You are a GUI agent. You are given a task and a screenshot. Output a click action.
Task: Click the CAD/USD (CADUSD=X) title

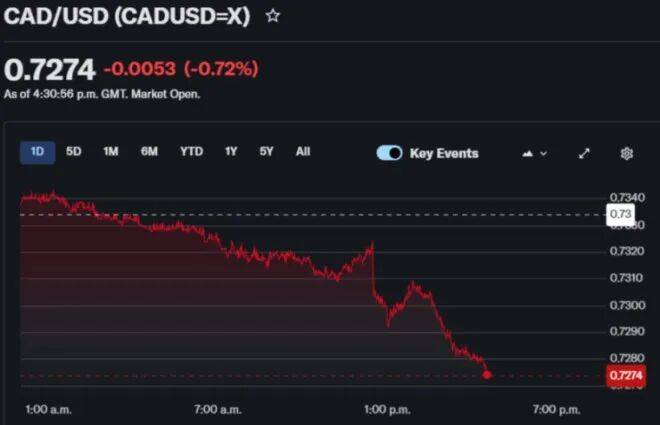(x=129, y=17)
